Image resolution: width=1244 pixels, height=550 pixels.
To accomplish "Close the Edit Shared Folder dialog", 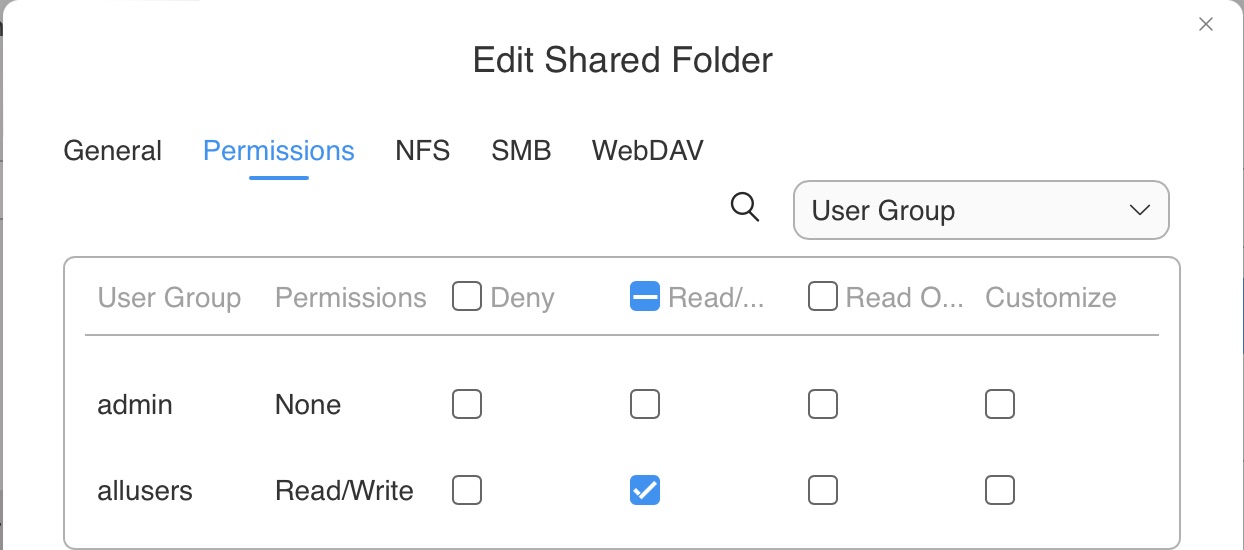I will point(1206,25).
